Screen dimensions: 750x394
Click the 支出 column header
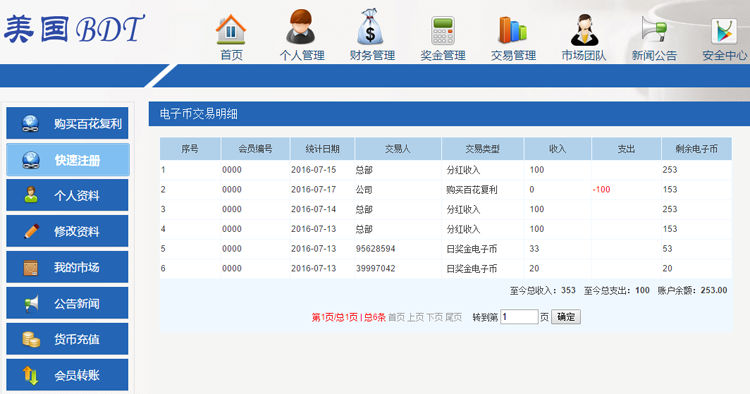point(626,149)
